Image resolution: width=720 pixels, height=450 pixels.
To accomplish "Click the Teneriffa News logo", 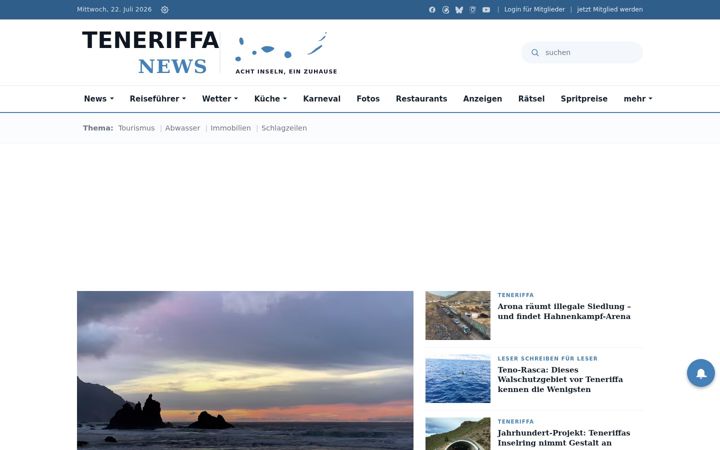I will [150, 52].
